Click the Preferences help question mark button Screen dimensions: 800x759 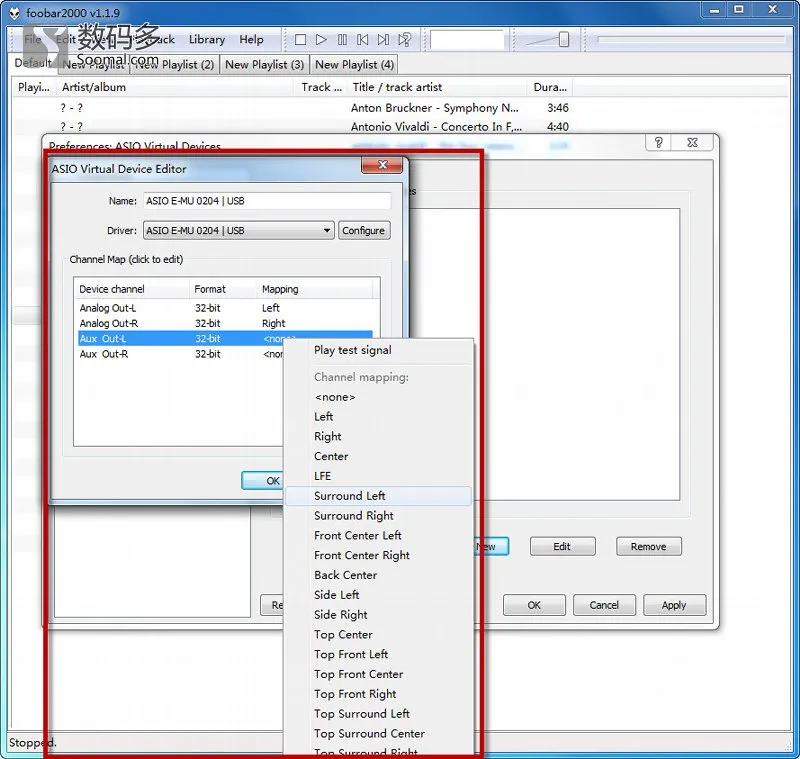pyautogui.click(x=658, y=142)
